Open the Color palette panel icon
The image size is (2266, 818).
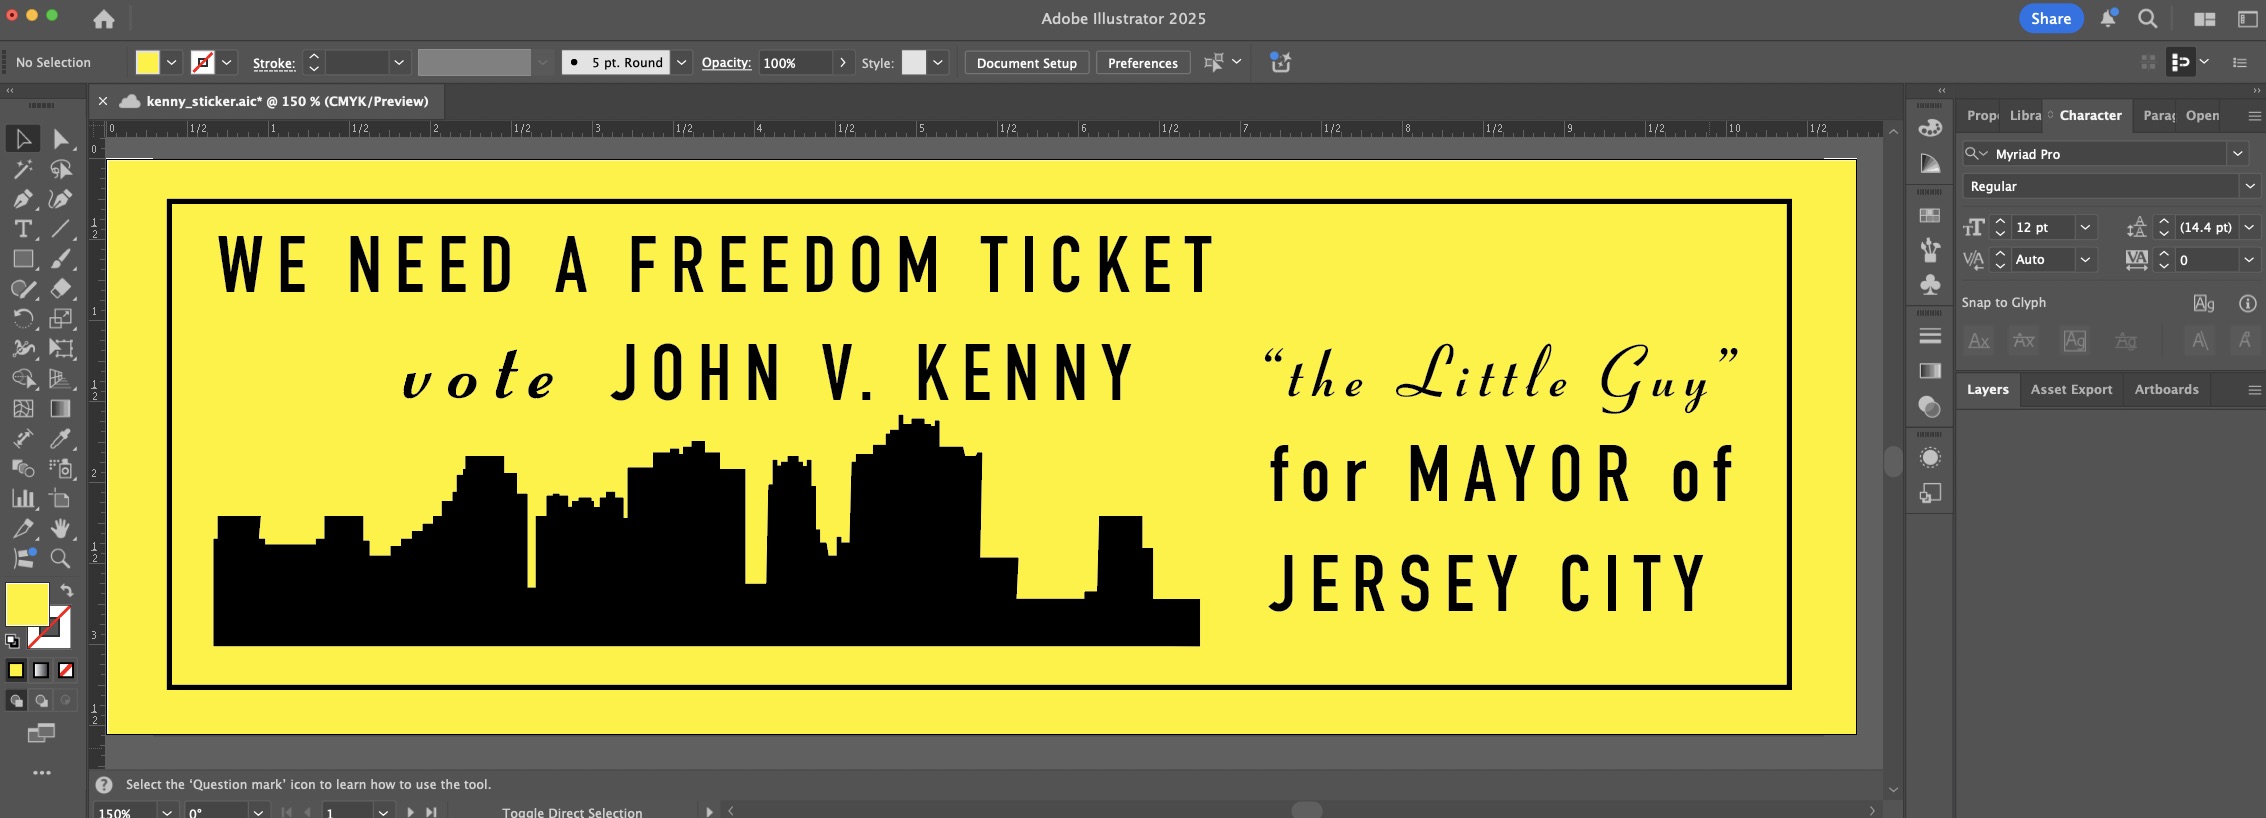pos(1930,128)
